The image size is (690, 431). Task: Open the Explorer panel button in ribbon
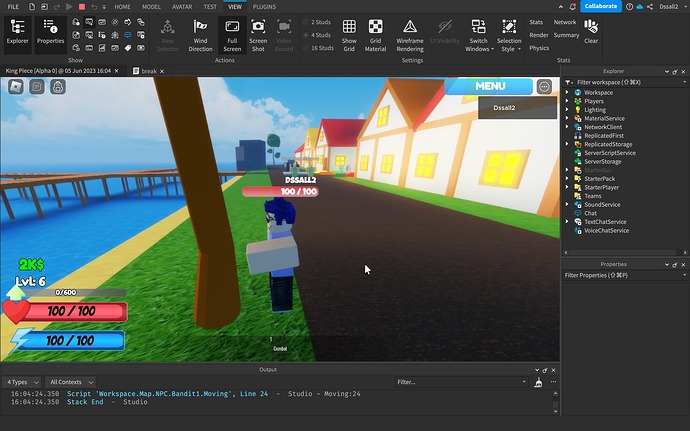tap(18, 33)
